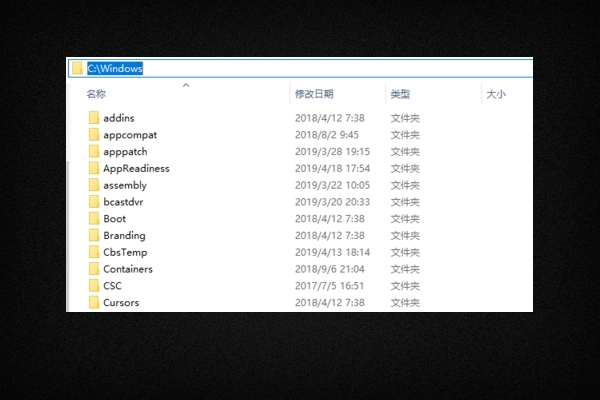Click the folder icon in address bar

[77, 69]
